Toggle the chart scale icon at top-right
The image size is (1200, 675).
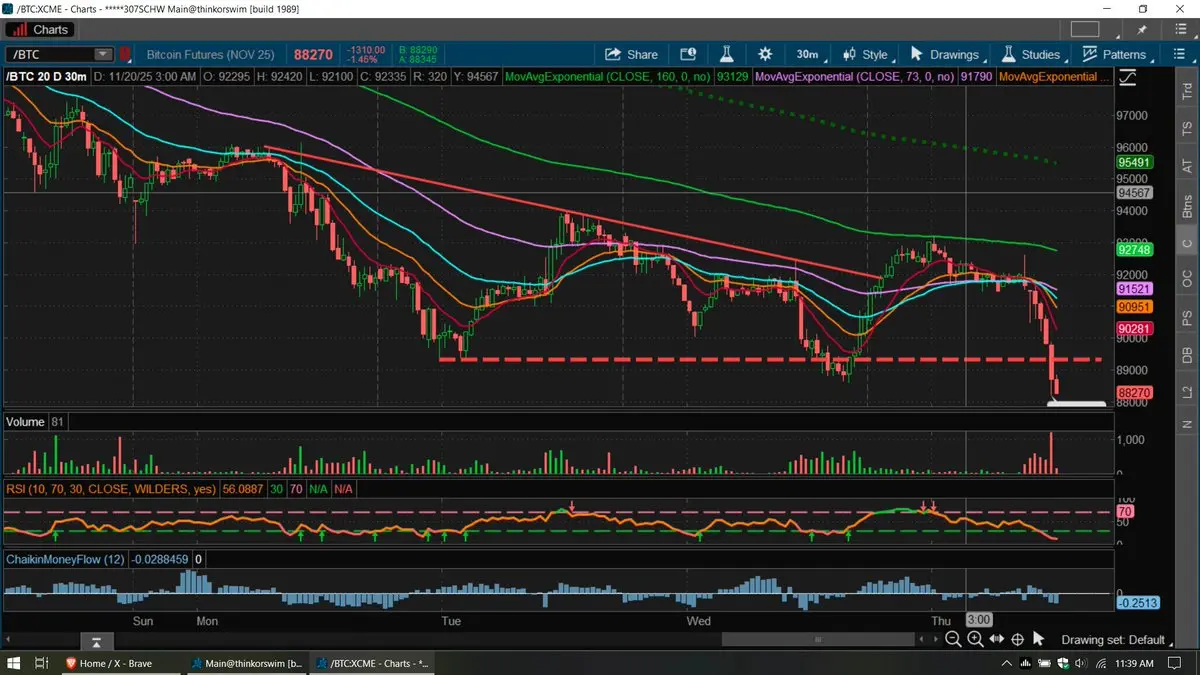coord(1128,76)
